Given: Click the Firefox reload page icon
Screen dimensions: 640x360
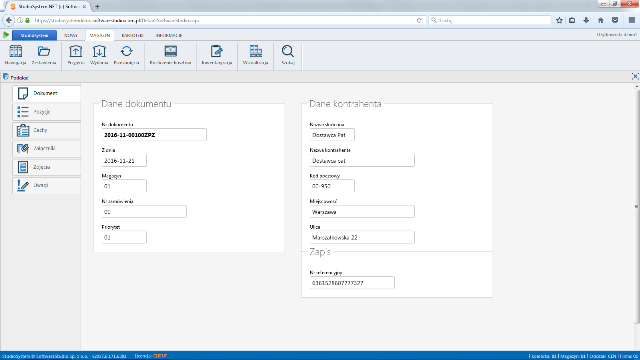Looking at the screenshot, I should coord(419,20).
